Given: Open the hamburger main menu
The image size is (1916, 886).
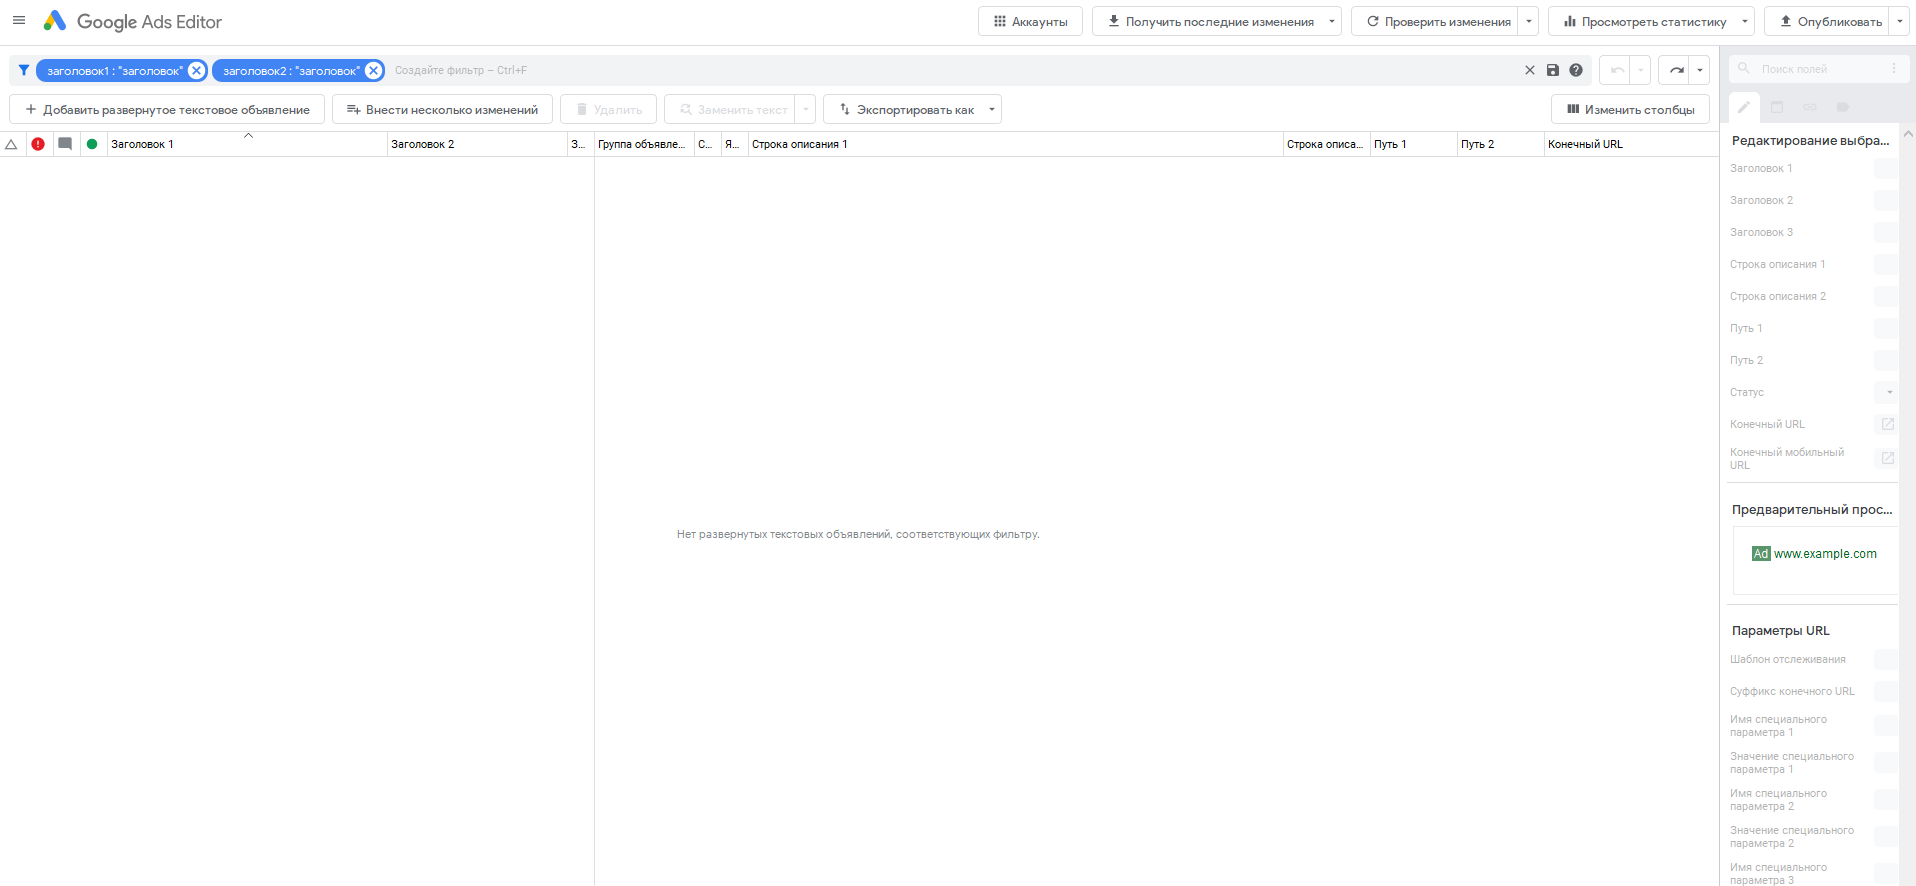Looking at the screenshot, I should (x=19, y=21).
